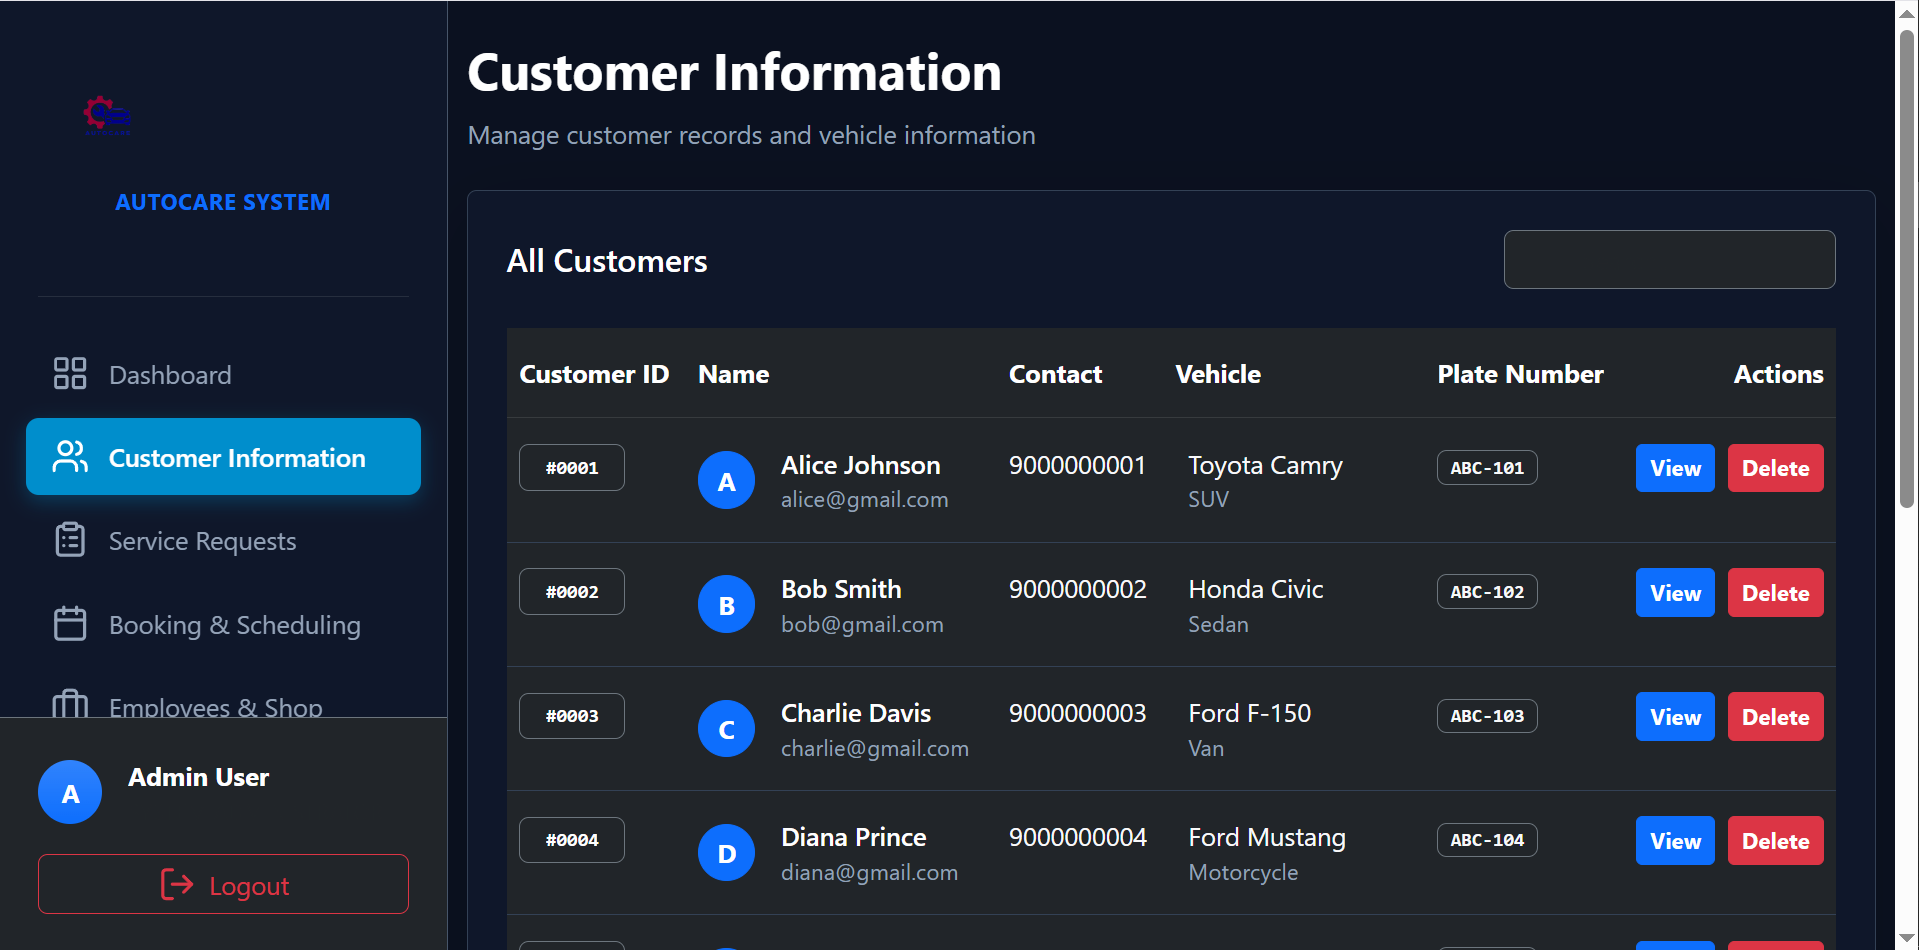This screenshot has height=950, width=1919.
Task: Click the All Customers heading
Action: pos(607,261)
